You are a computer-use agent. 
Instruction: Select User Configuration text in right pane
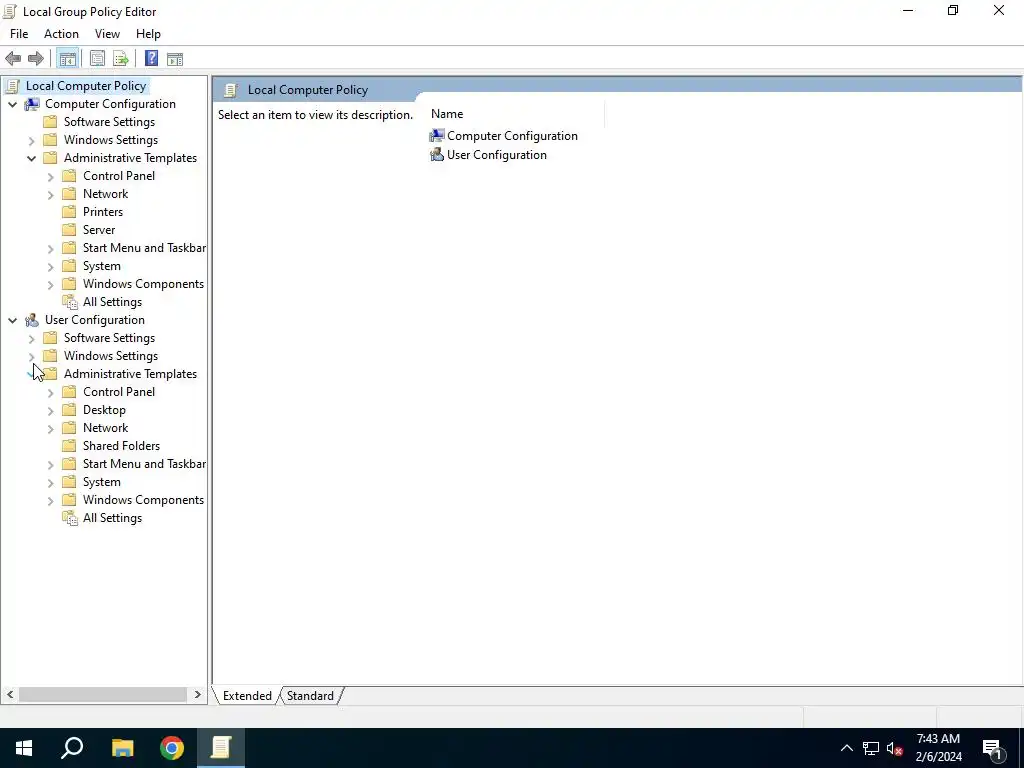tap(497, 155)
